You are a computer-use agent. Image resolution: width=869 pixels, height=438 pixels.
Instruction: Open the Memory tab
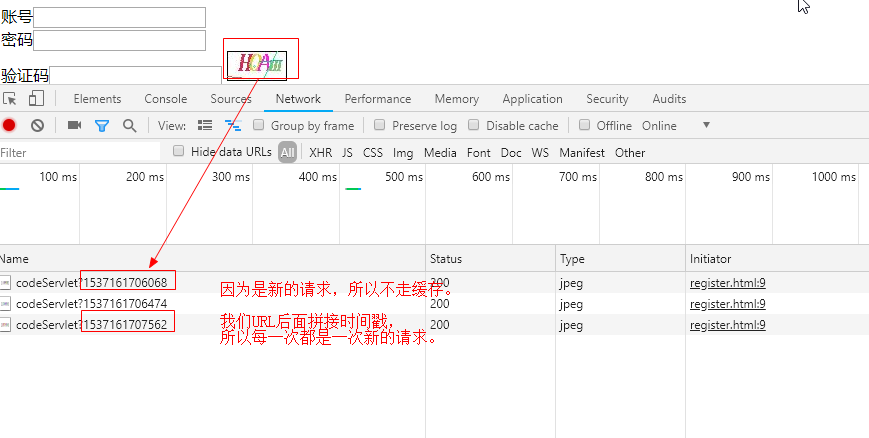click(x=457, y=99)
